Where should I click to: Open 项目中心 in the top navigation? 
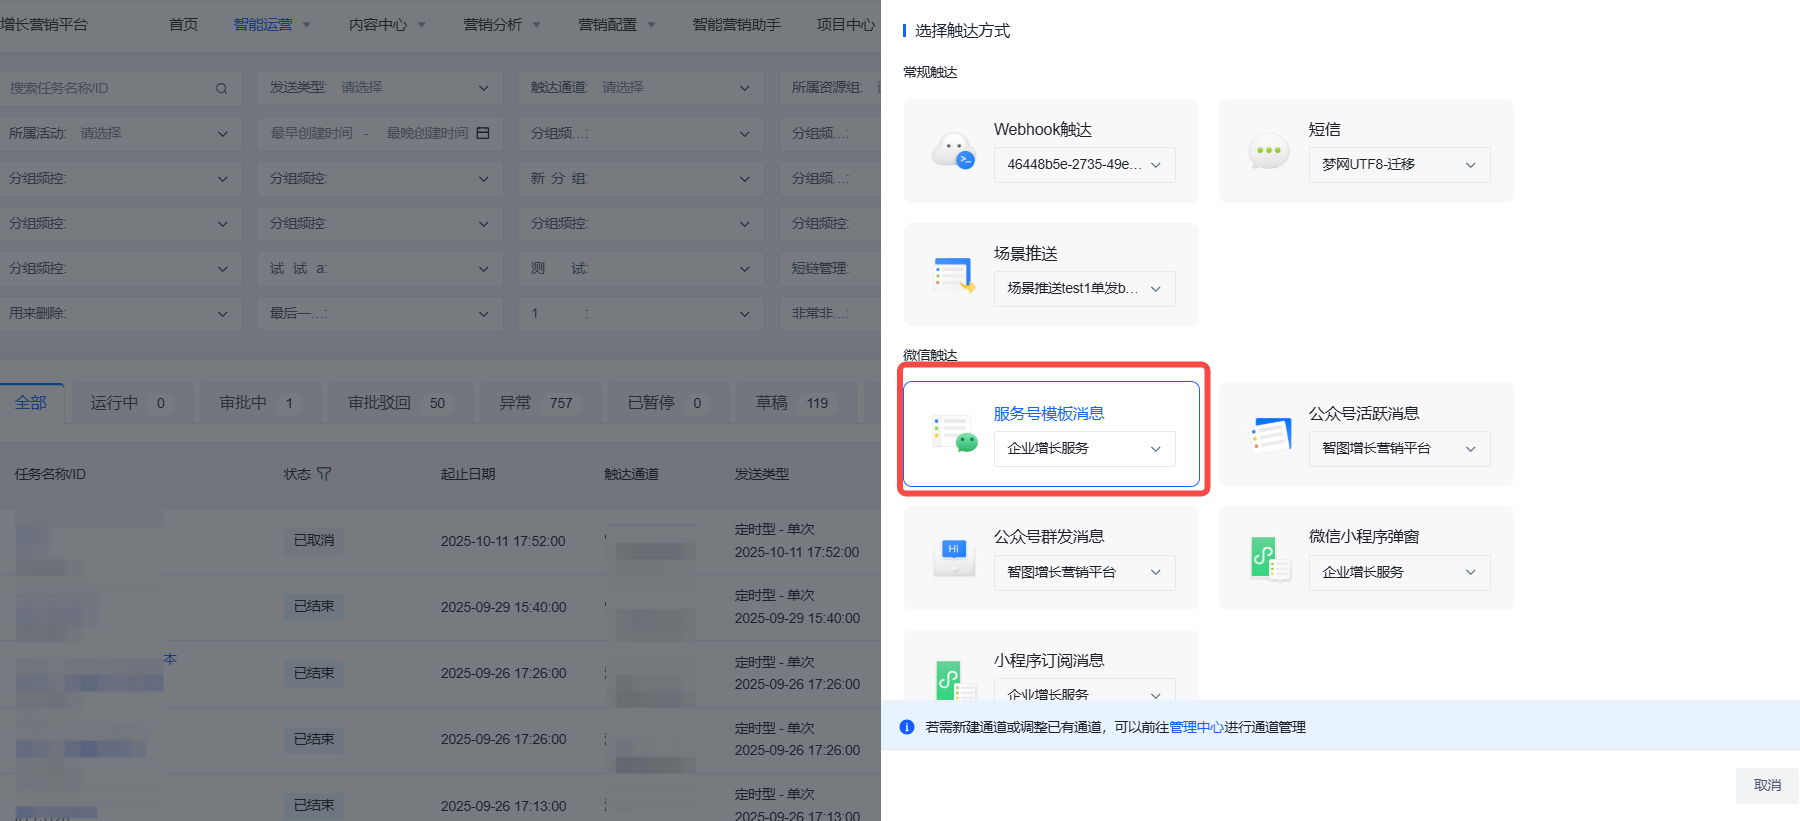point(846,25)
